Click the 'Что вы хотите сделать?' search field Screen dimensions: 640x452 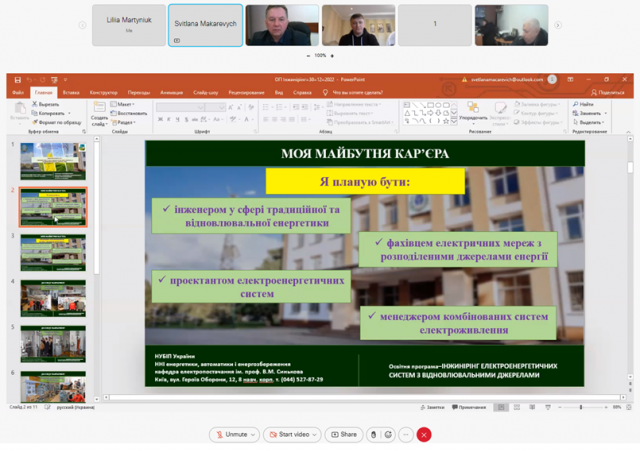358,93
